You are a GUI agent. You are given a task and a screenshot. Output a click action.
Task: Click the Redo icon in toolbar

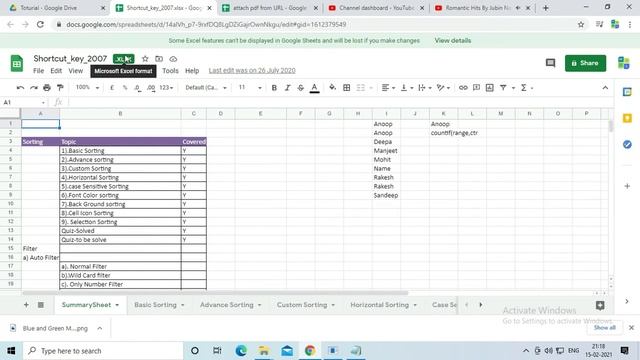pos(34,88)
